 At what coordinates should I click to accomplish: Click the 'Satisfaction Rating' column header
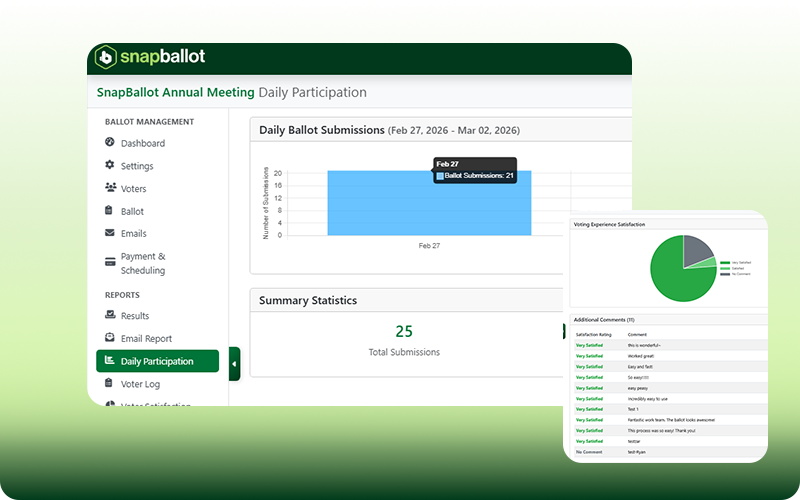[x=593, y=335]
